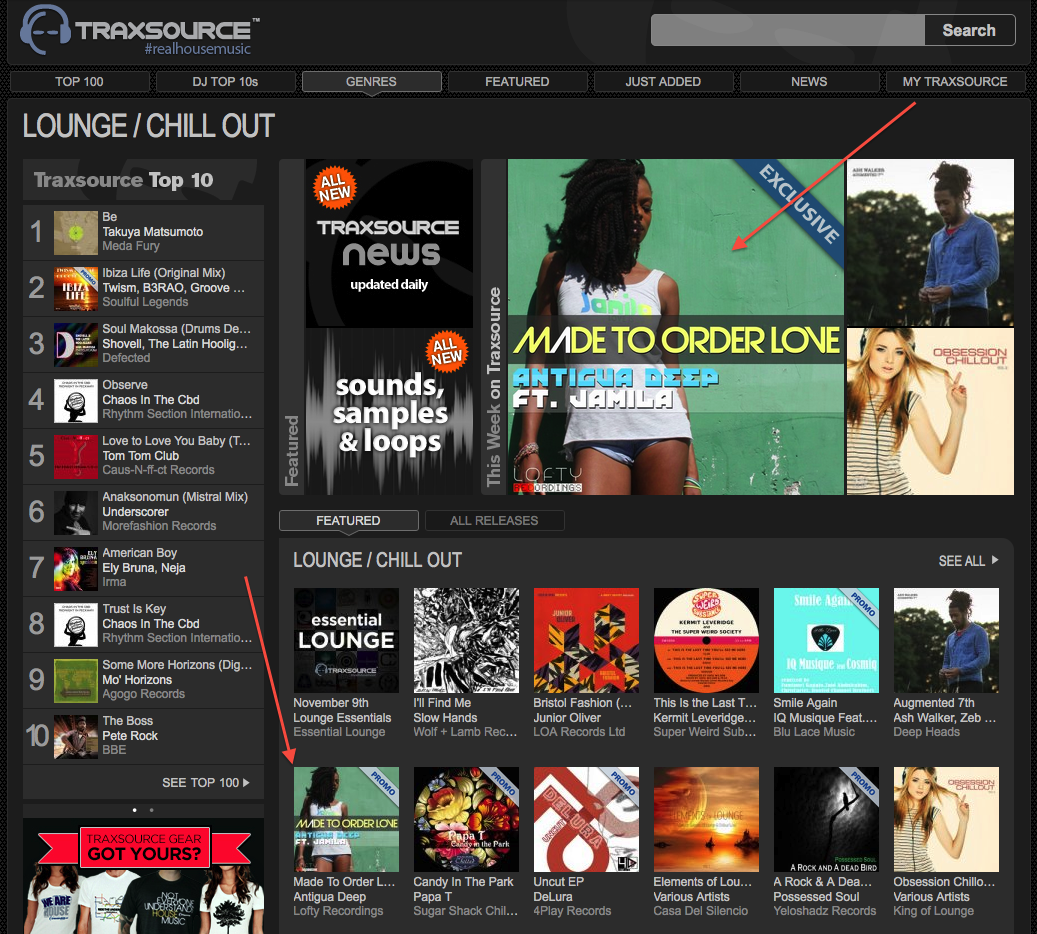
Task: Open Soul Makossa cover thumbnail
Action: click(76, 345)
